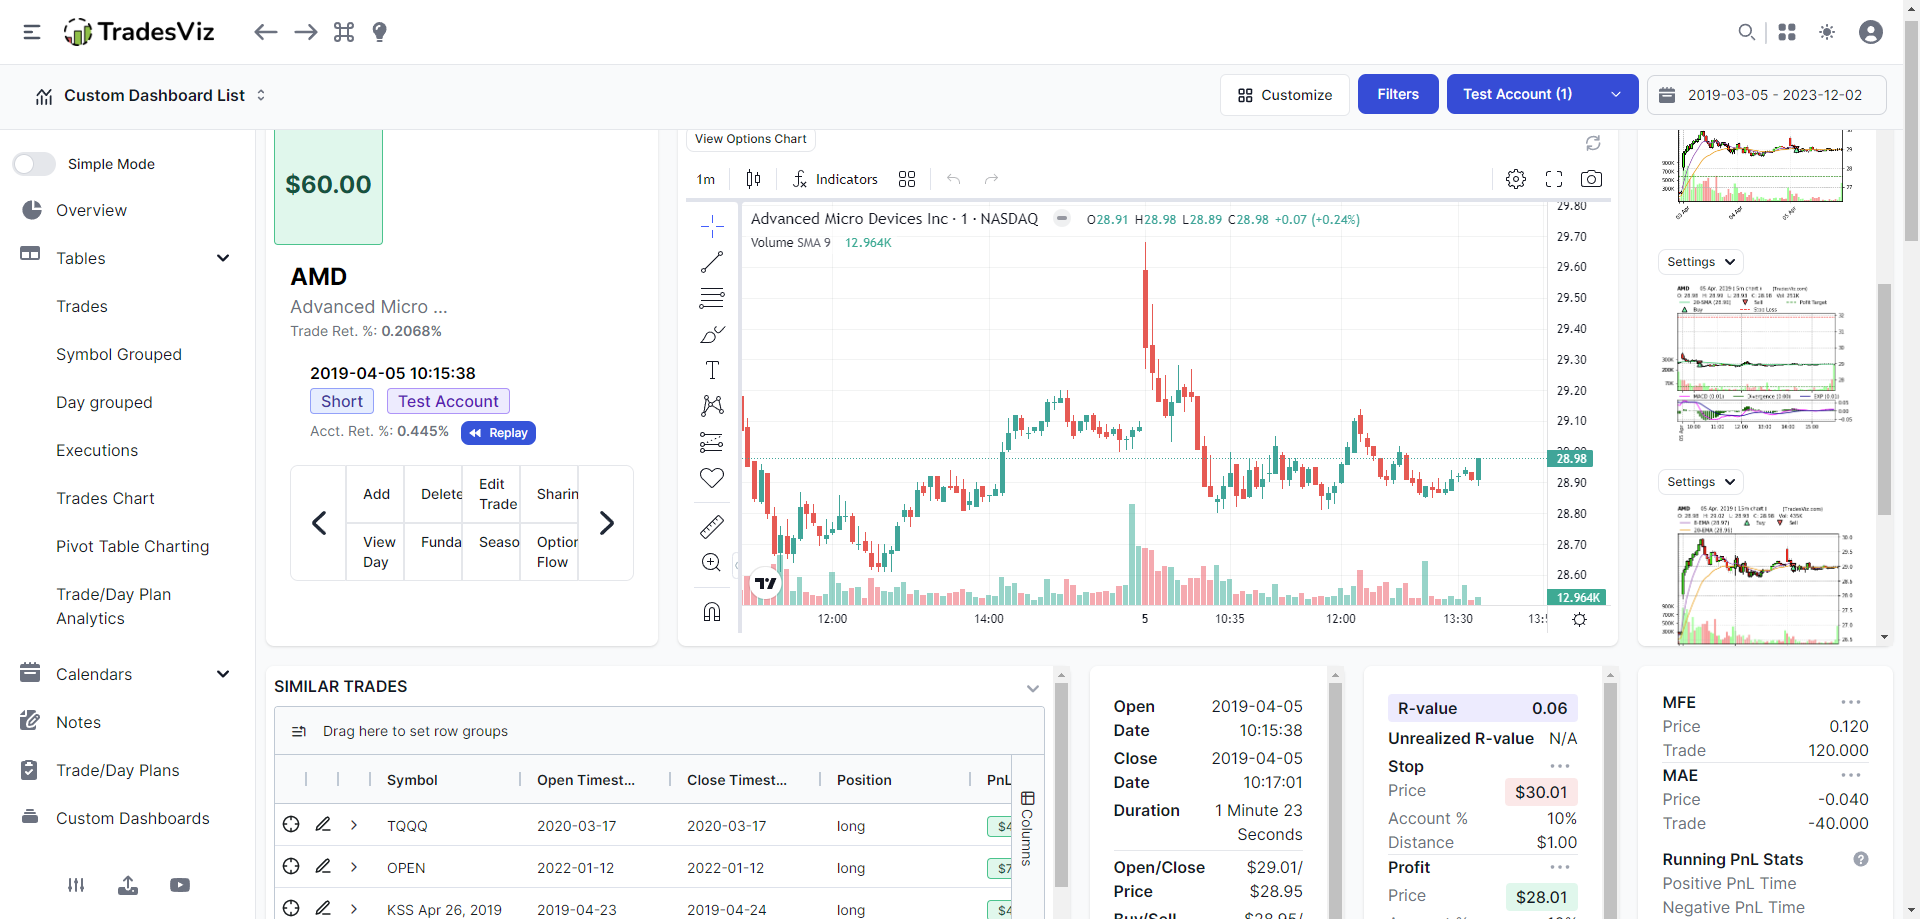Viewport: 1920px width, 919px height.
Task: Select the zoom in tool
Action: (x=712, y=562)
